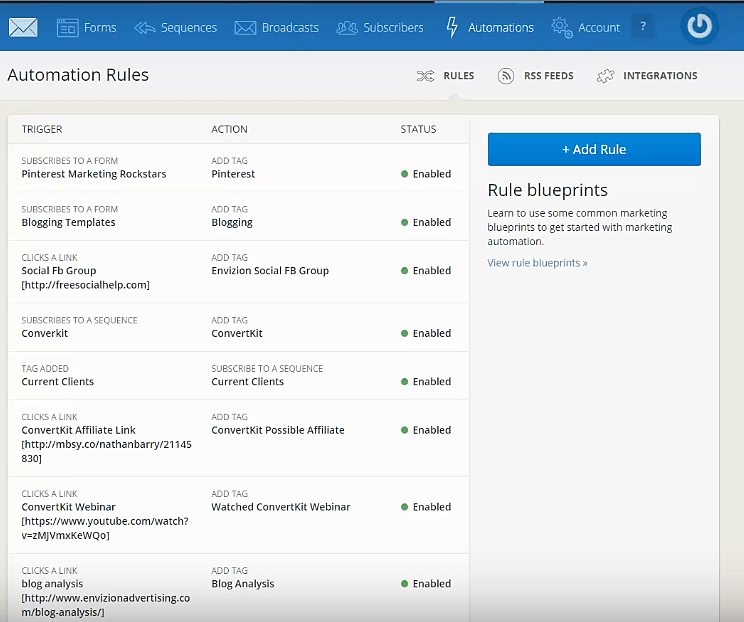Open help via the question mark
The height and width of the screenshot is (622, 744).
point(643,27)
